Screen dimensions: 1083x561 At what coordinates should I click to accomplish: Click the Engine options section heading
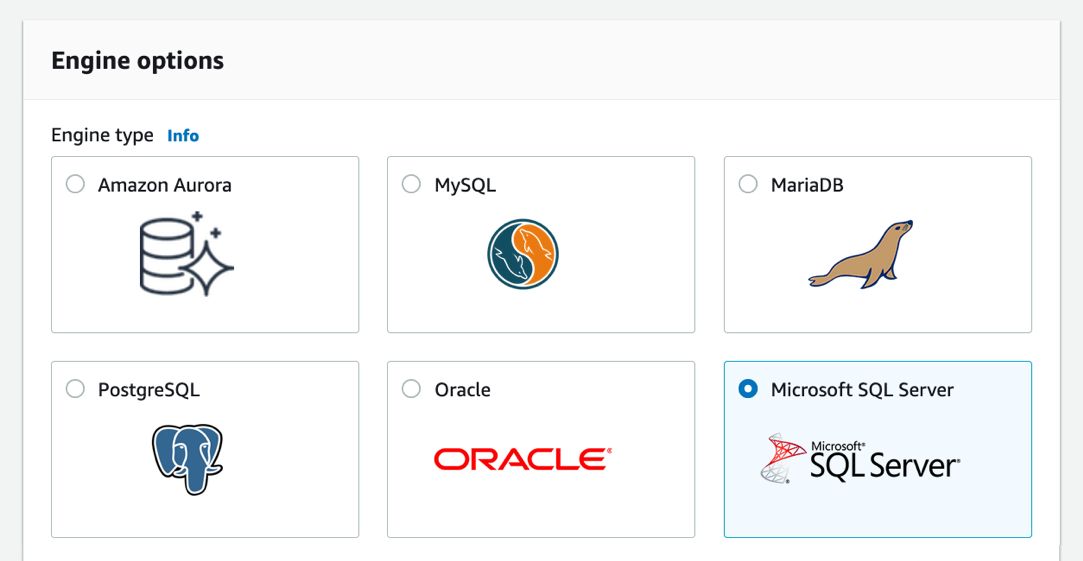(138, 61)
